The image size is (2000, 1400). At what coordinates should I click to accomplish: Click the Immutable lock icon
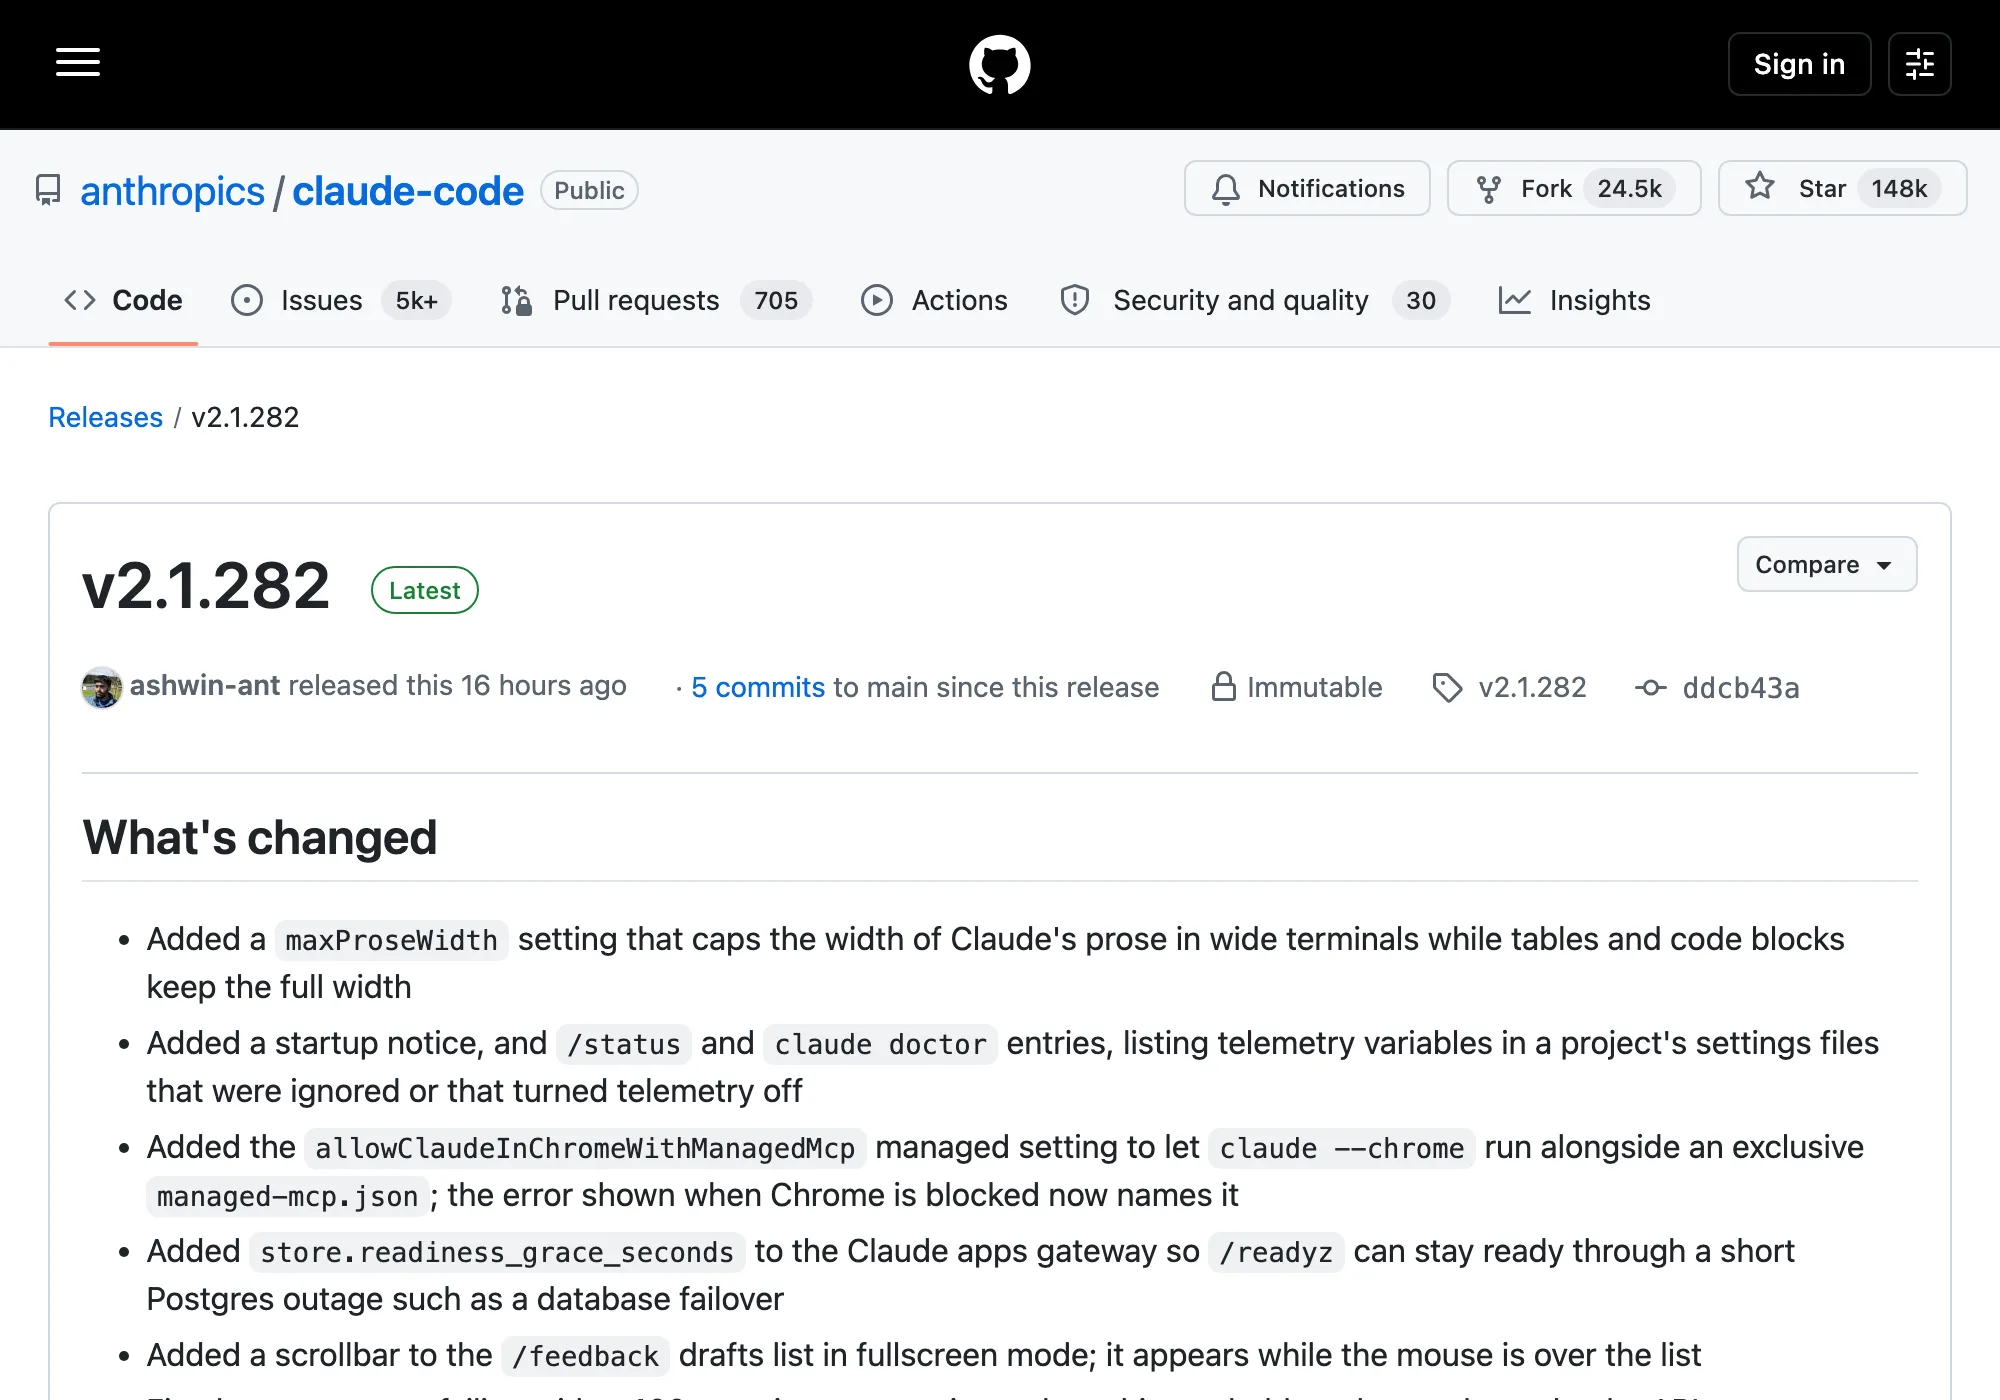1223,687
